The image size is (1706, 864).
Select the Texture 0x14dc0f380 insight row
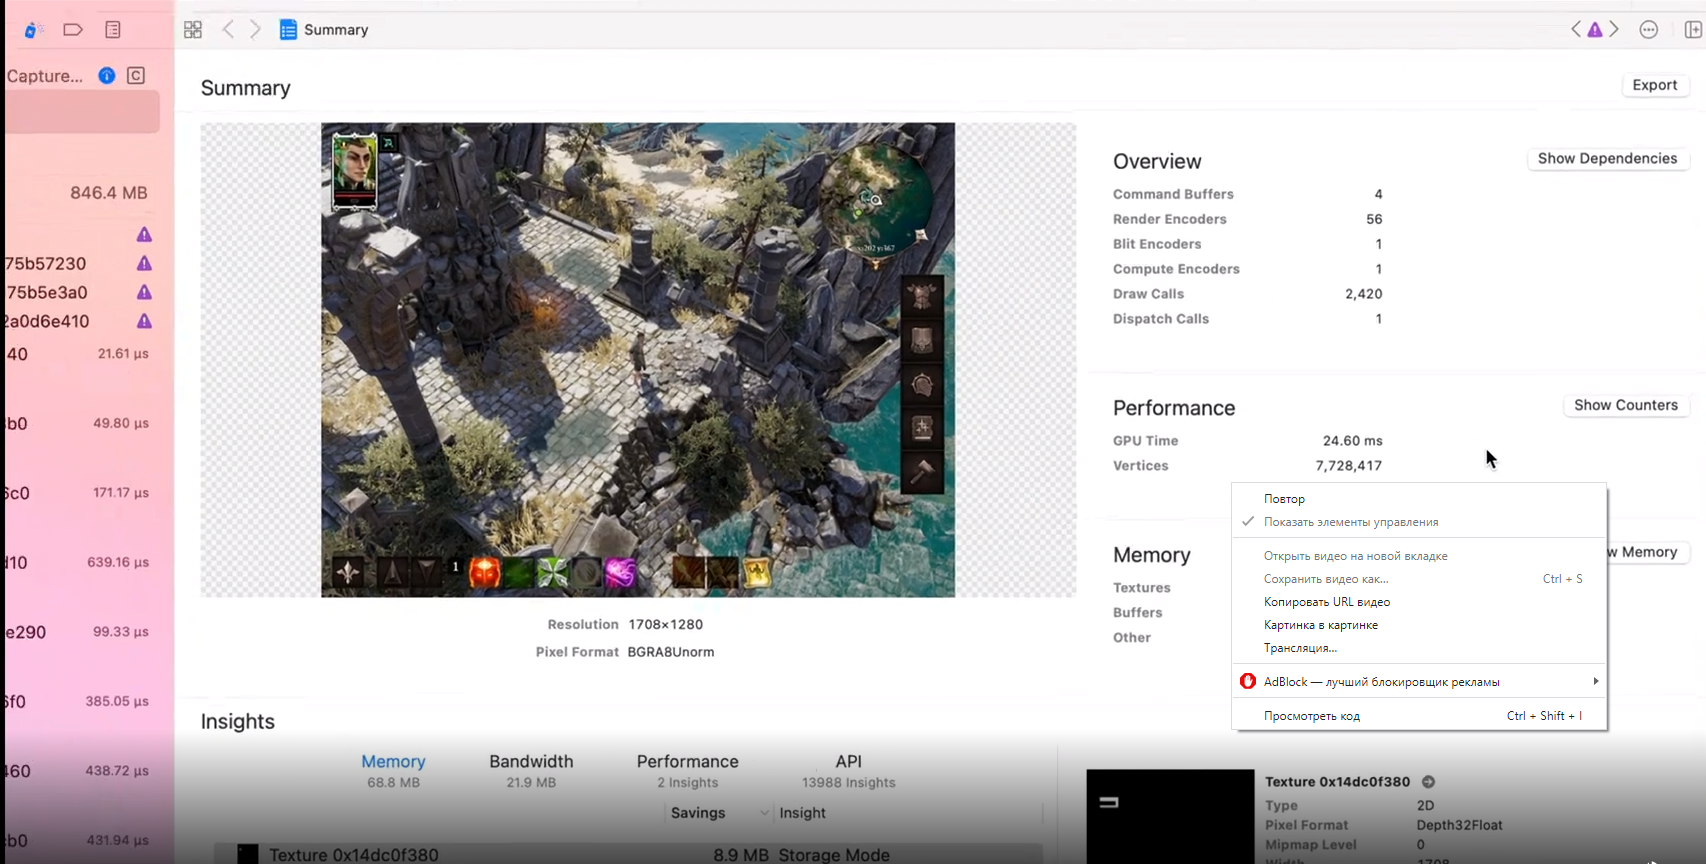(x=628, y=855)
